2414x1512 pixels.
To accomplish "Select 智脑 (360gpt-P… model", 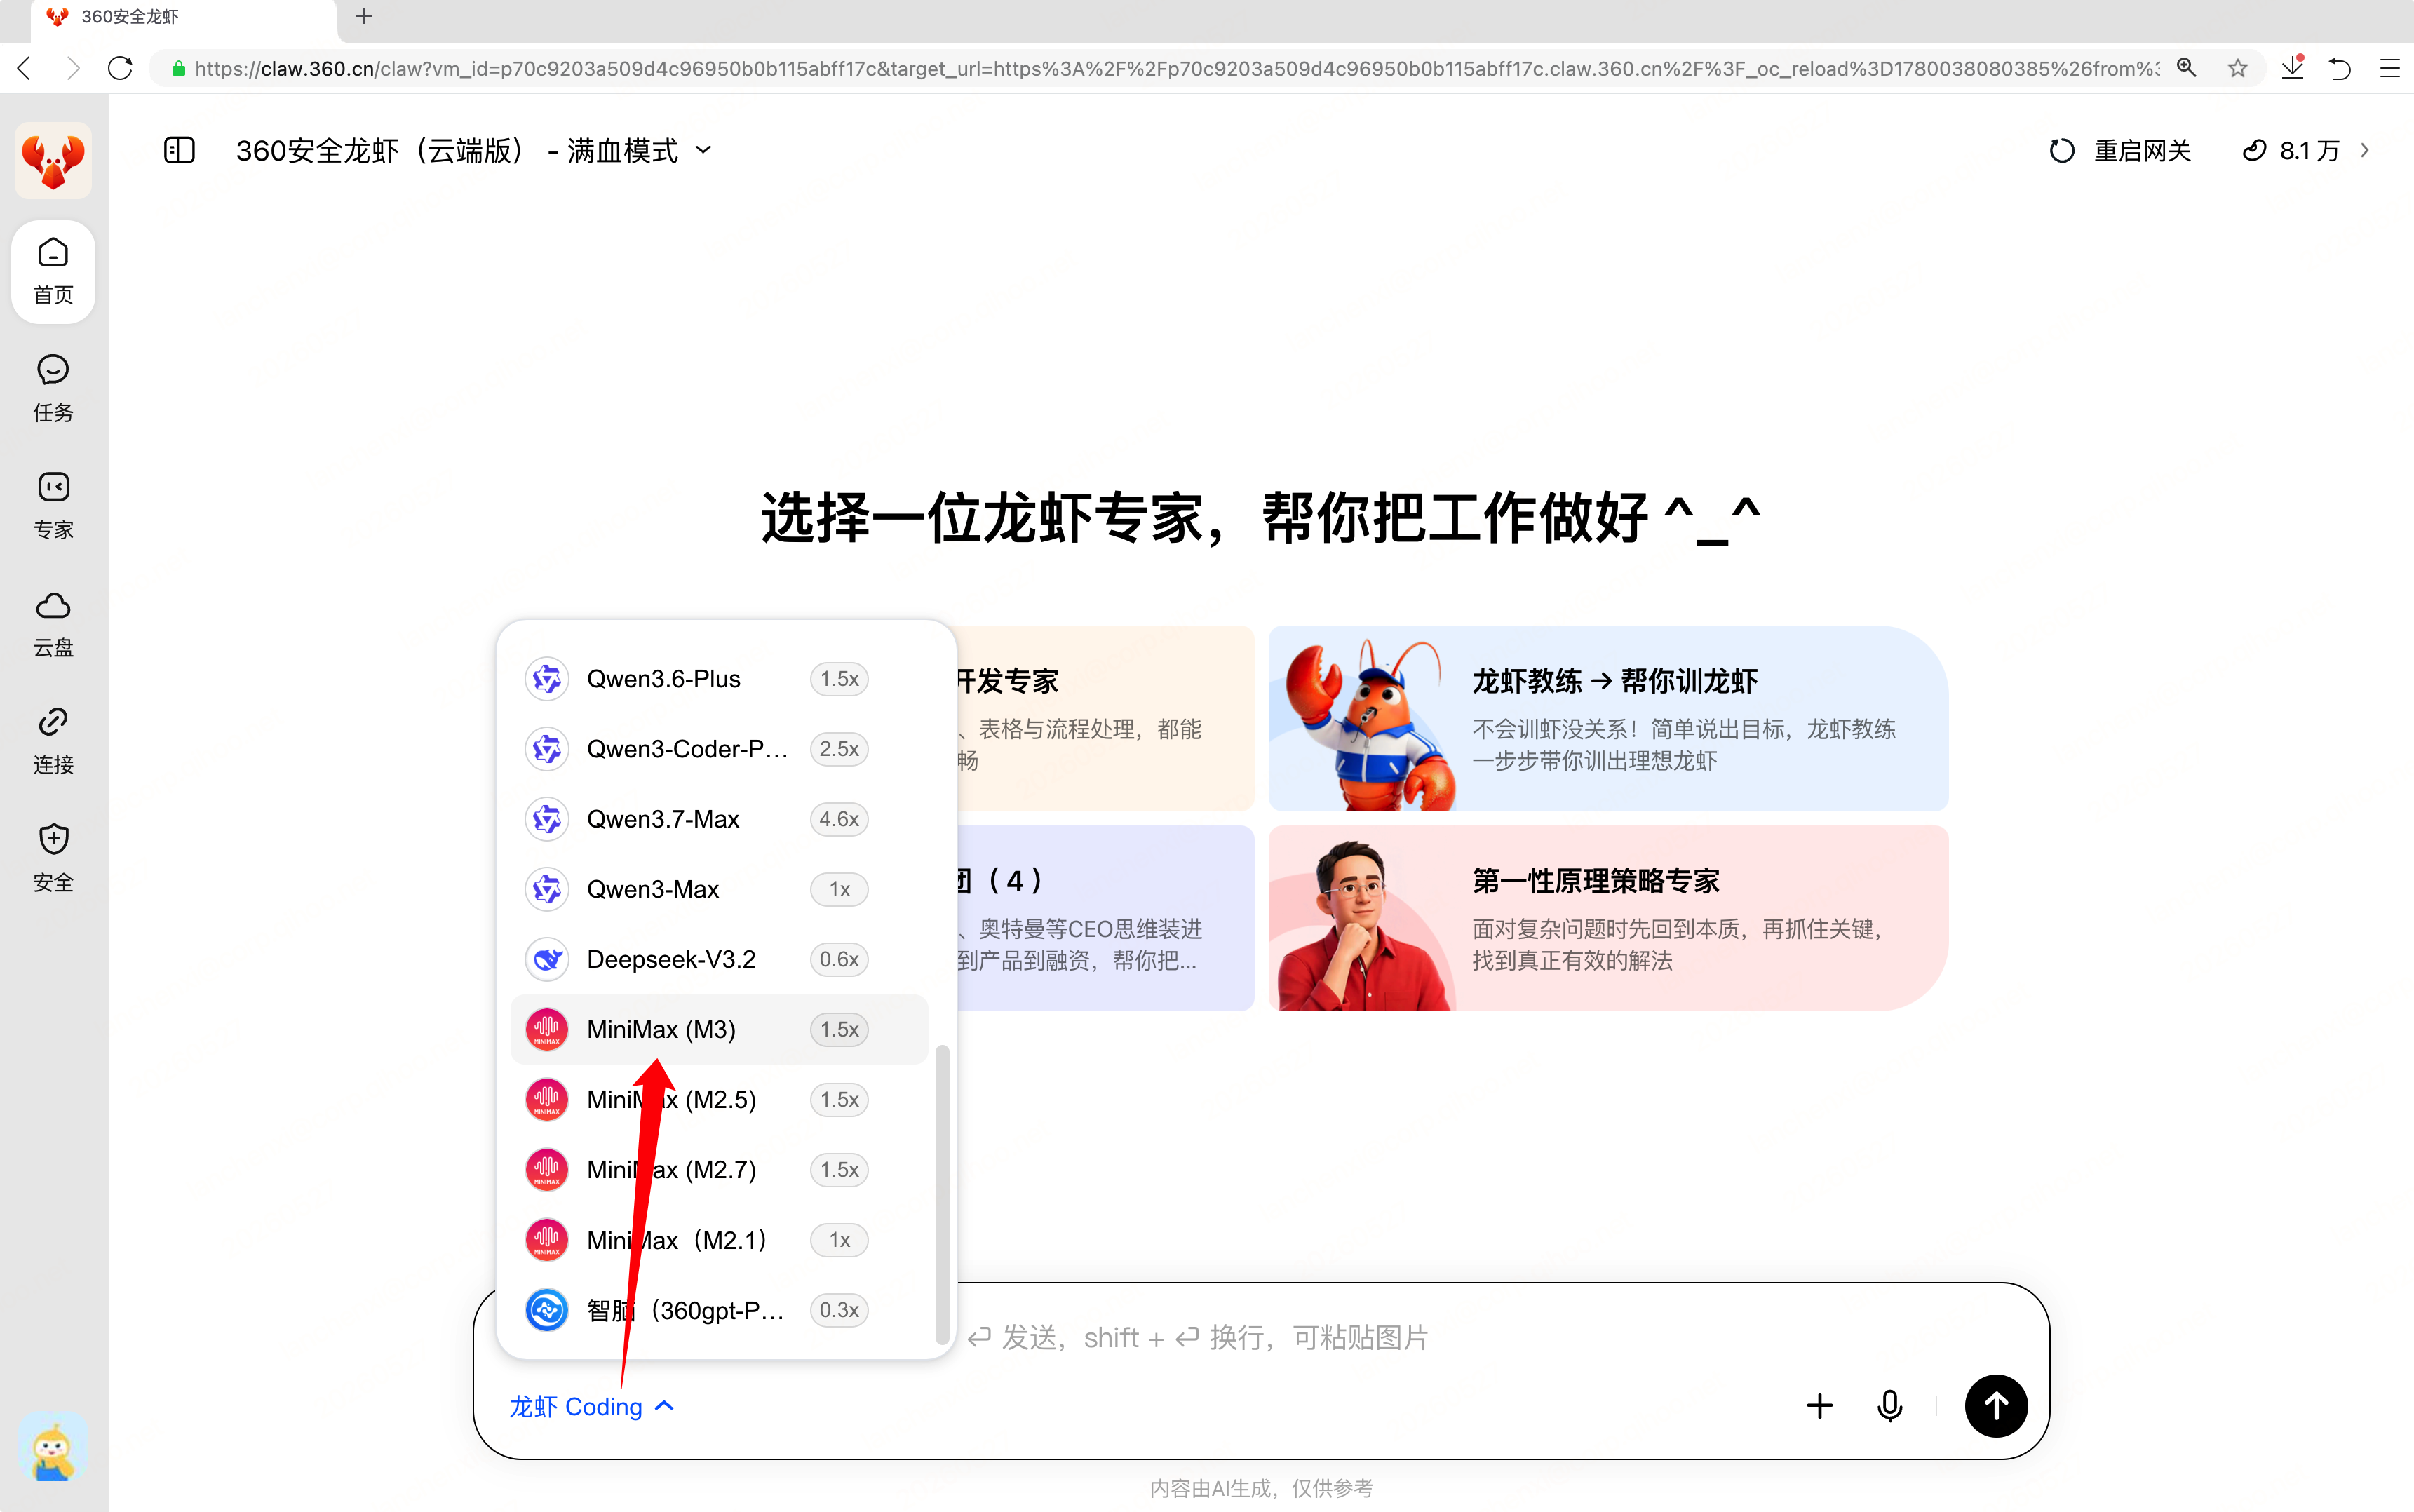I will (719, 1310).
